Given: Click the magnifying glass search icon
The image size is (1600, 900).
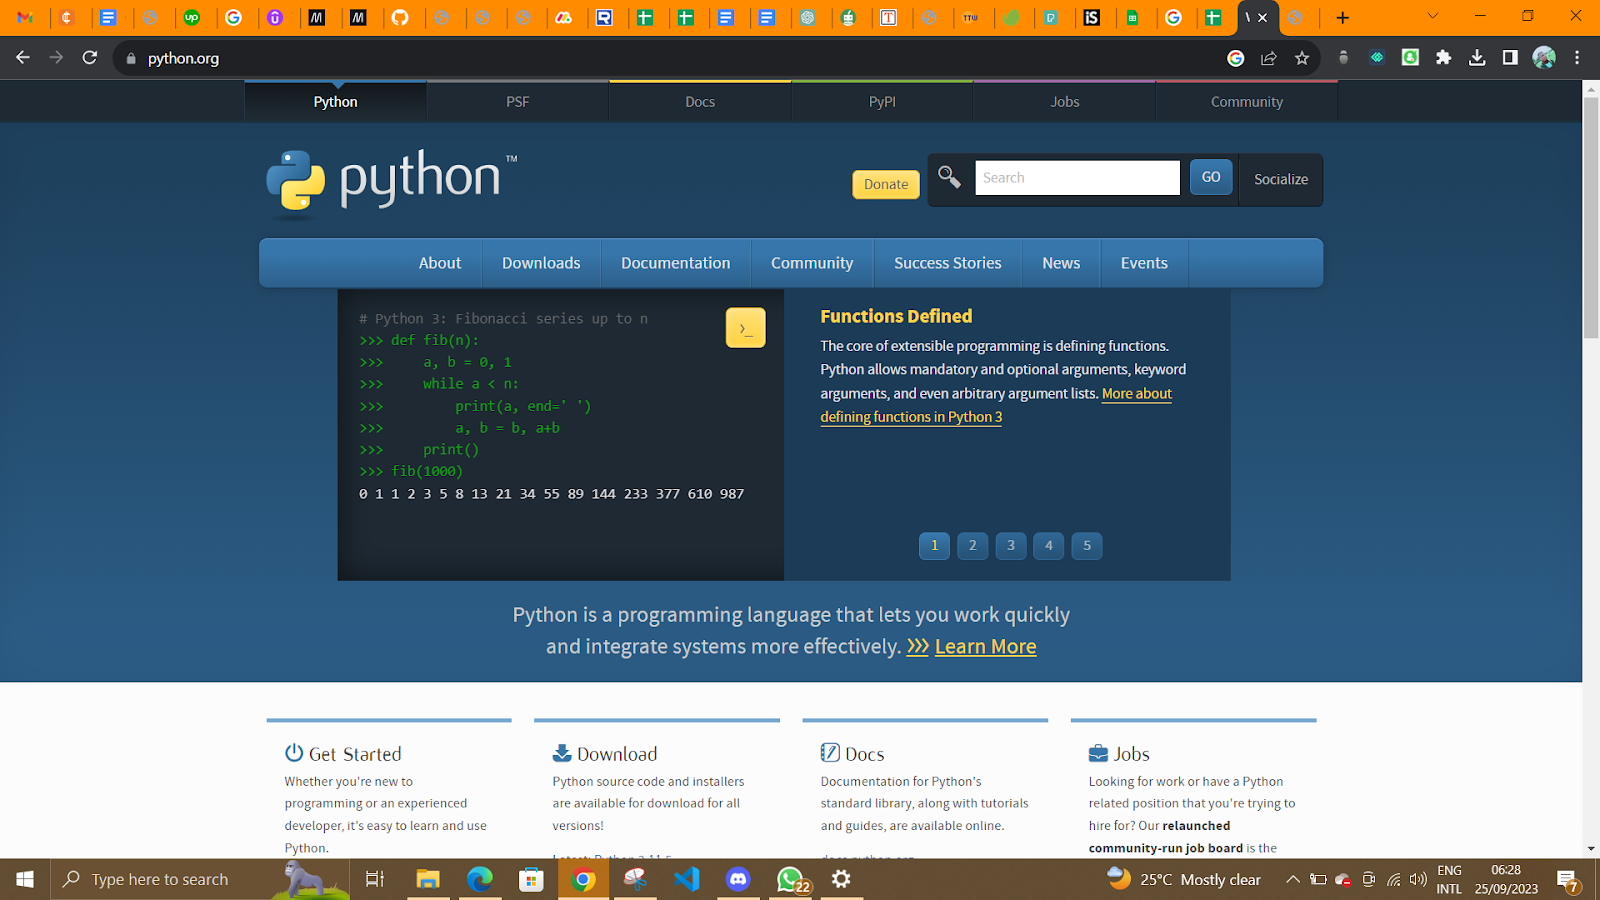Looking at the screenshot, I should click(949, 178).
